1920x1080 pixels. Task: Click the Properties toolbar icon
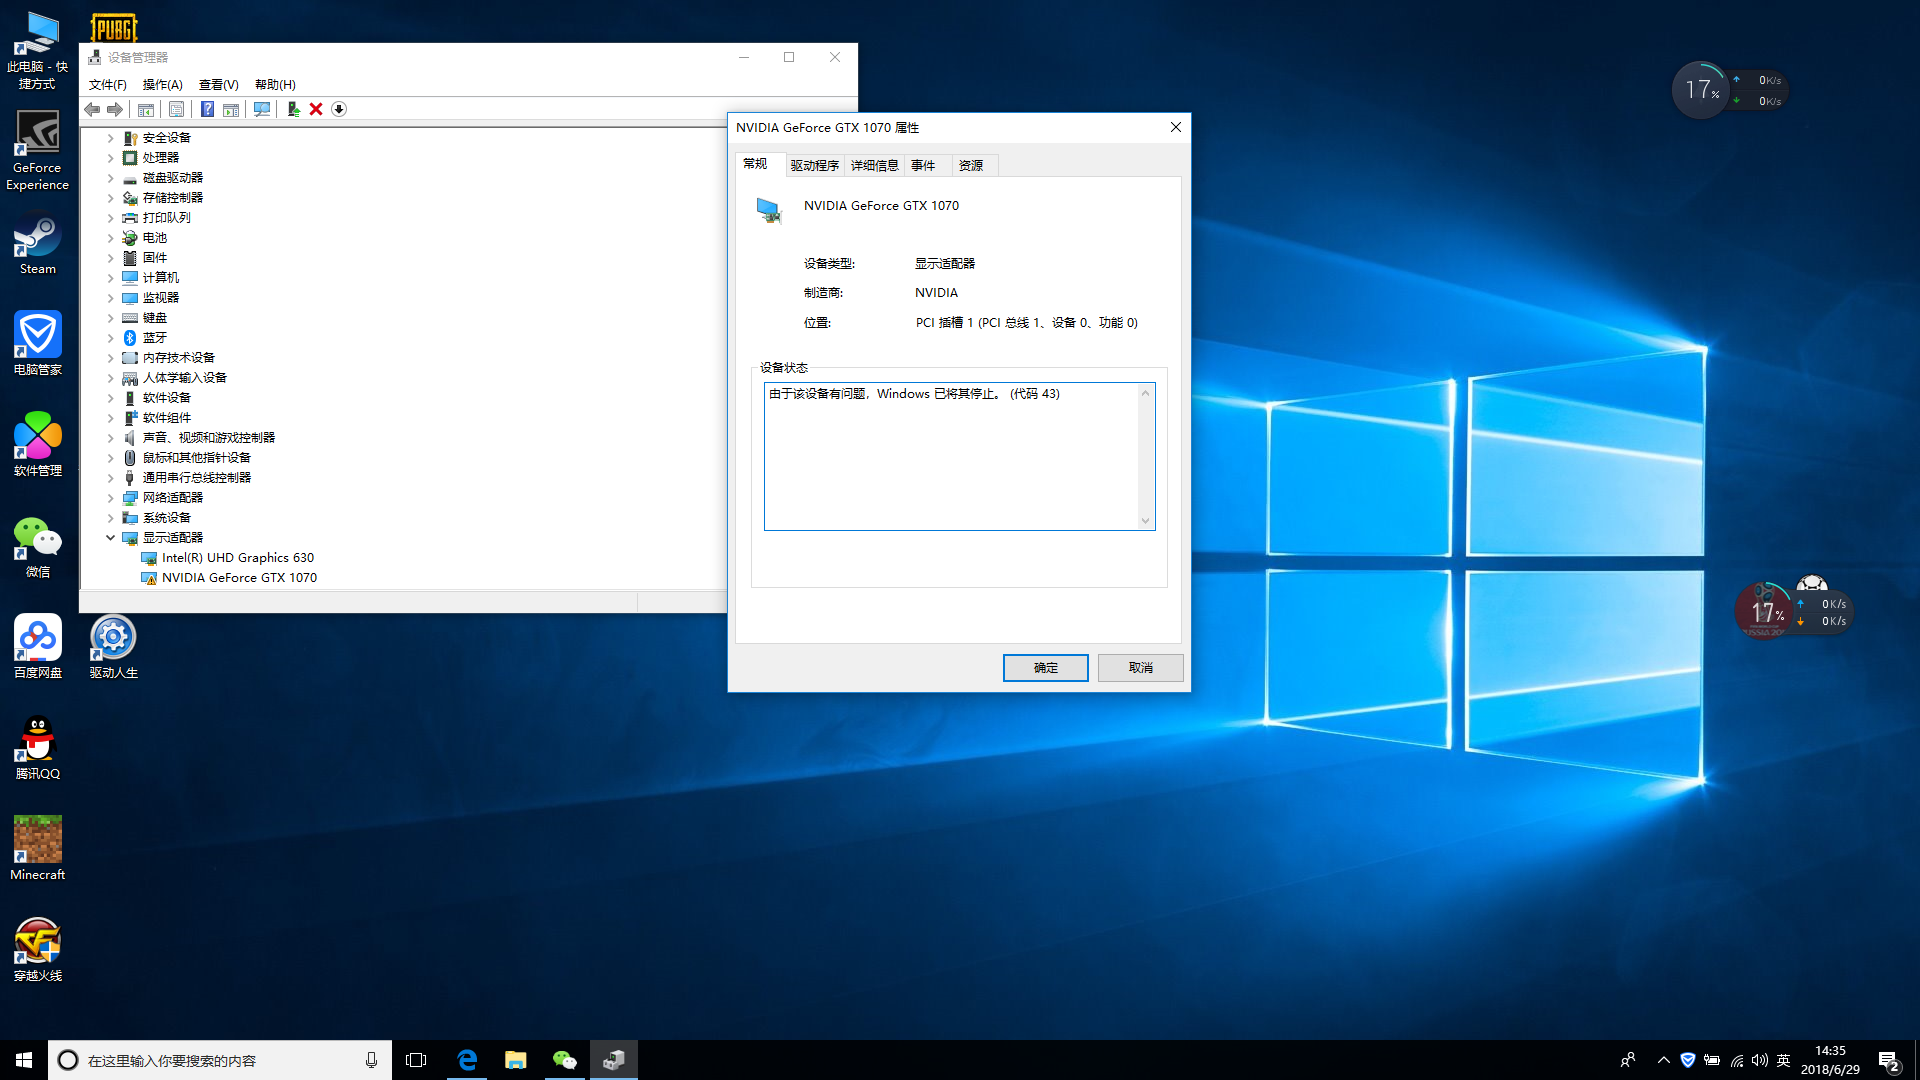coord(176,109)
